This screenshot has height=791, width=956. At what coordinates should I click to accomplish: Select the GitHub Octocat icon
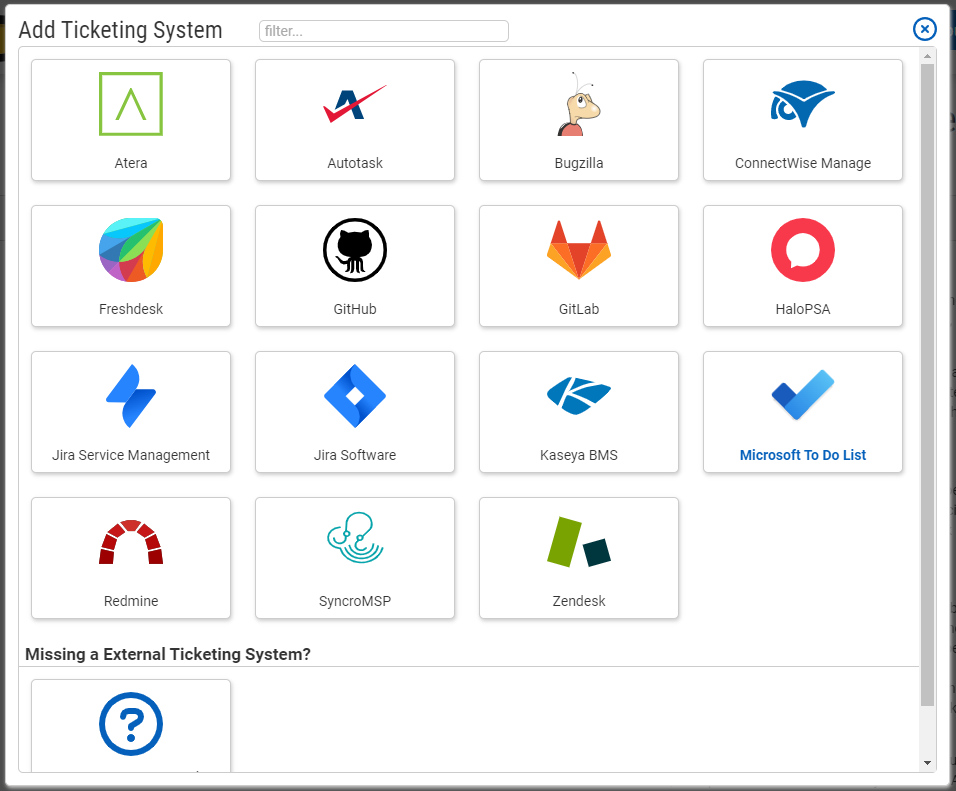pyautogui.click(x=355, y=250)
